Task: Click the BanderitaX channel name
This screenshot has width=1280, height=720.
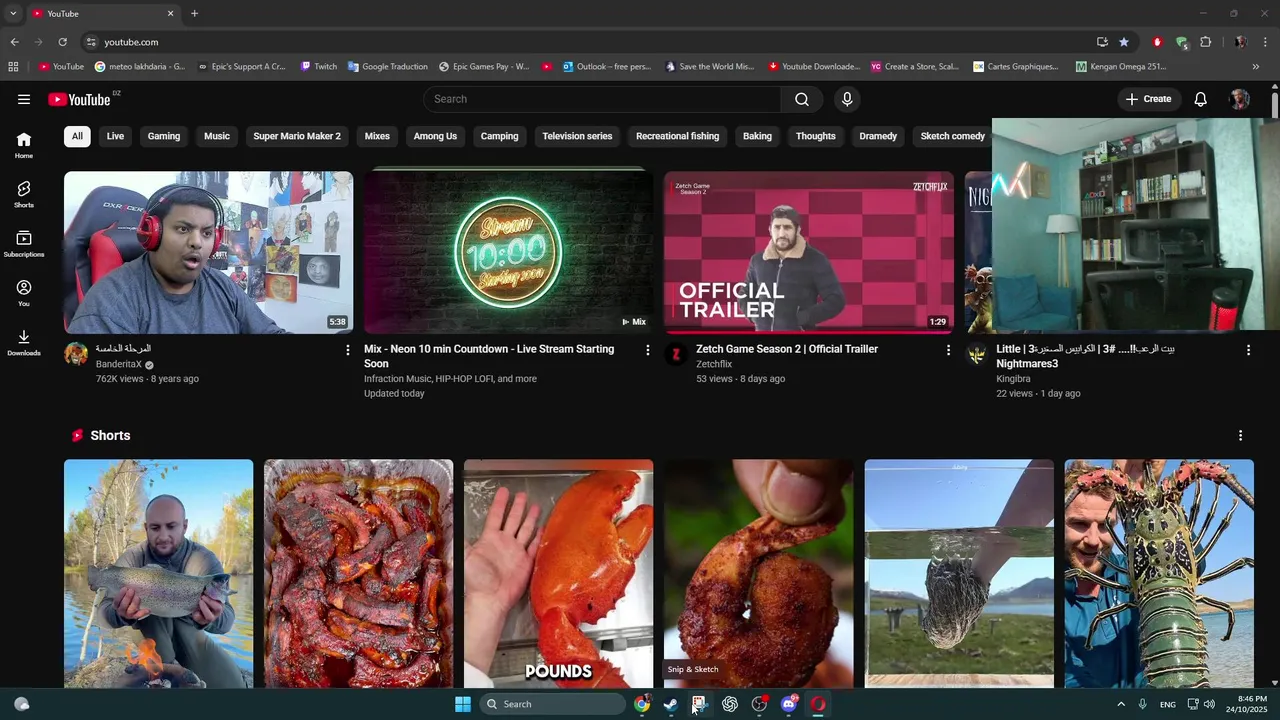Action: click(x=118, y=365)
